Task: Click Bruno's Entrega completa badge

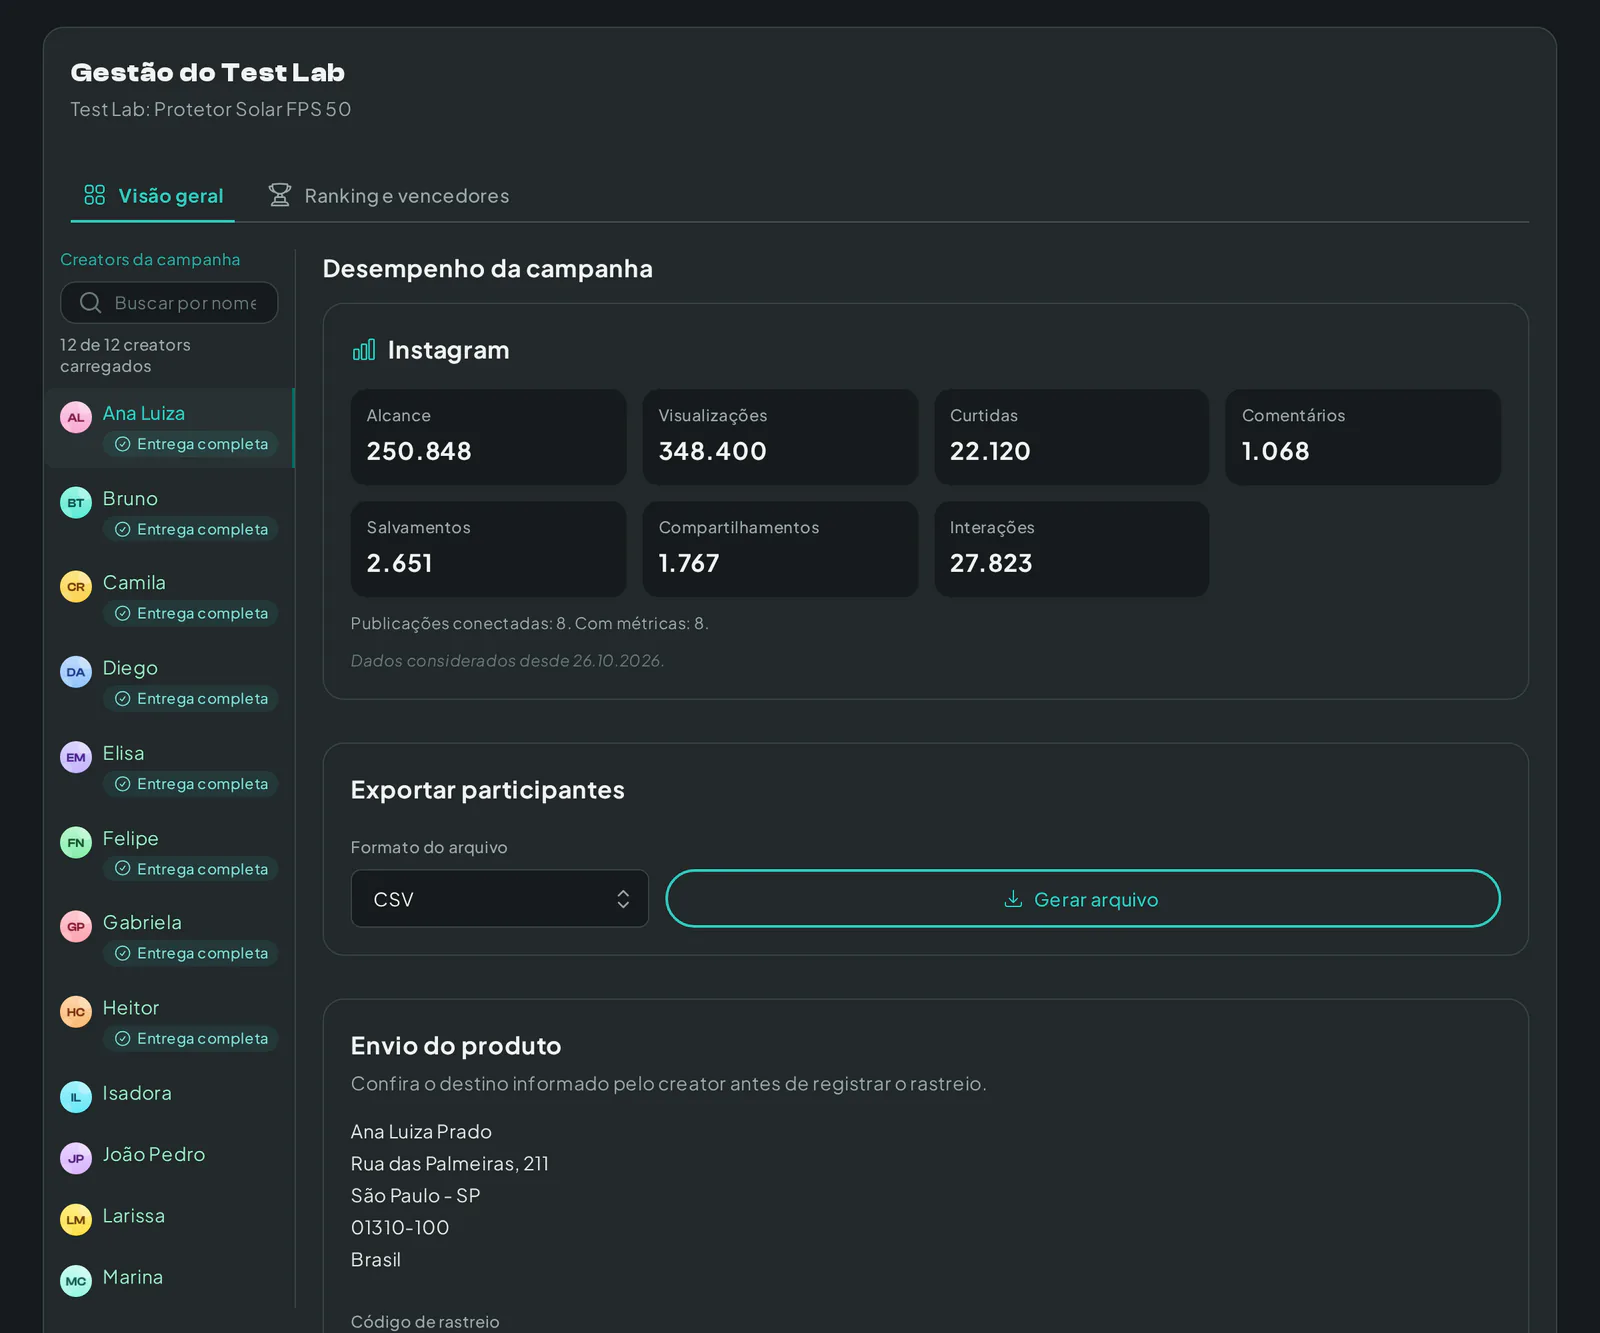Action: tap(191, 529)
